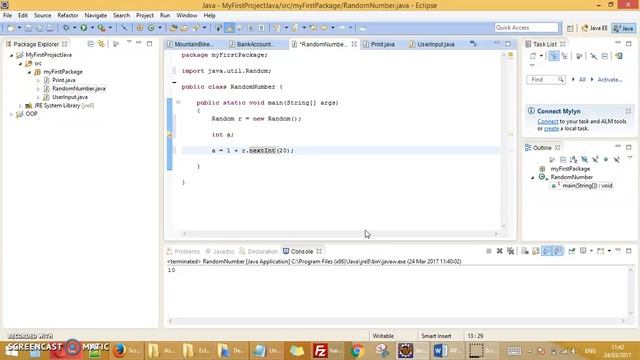The height and width of the screenshot is (360, 640).
Task: Toggle Focus on Workweek in Task List
Action: point(579,56)
